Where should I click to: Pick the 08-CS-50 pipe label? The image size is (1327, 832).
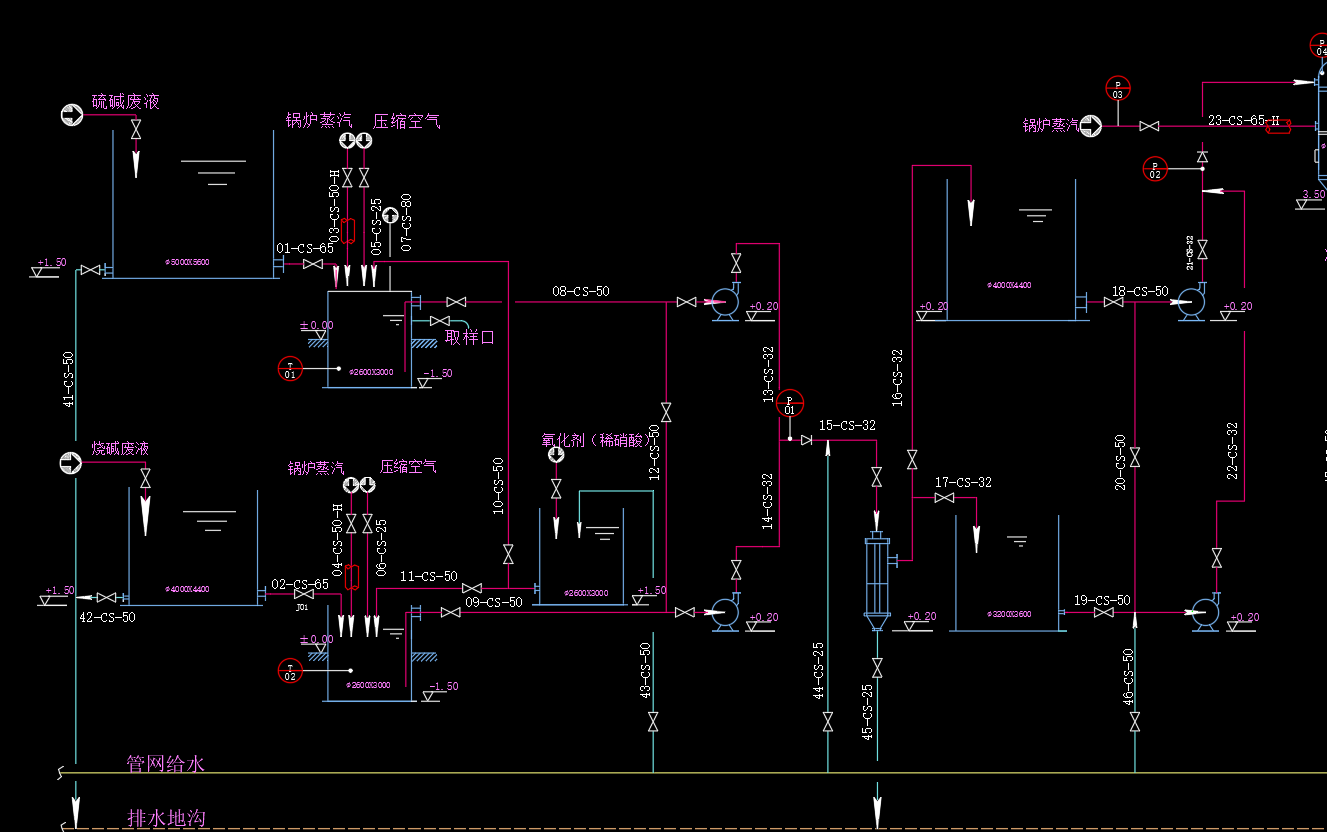click(x=580, y=292)
